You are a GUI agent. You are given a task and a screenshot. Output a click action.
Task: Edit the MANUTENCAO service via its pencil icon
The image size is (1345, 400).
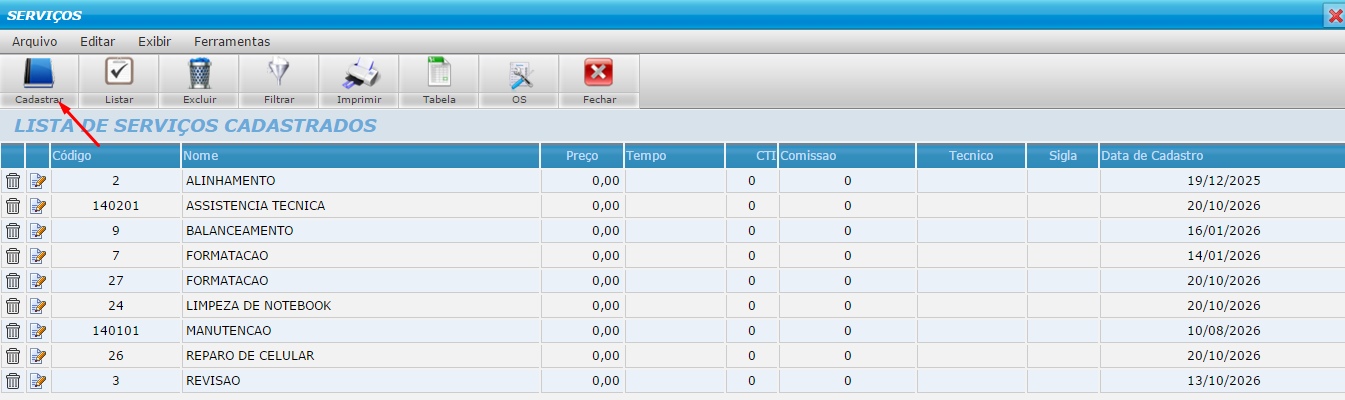(x=38, y=331)
